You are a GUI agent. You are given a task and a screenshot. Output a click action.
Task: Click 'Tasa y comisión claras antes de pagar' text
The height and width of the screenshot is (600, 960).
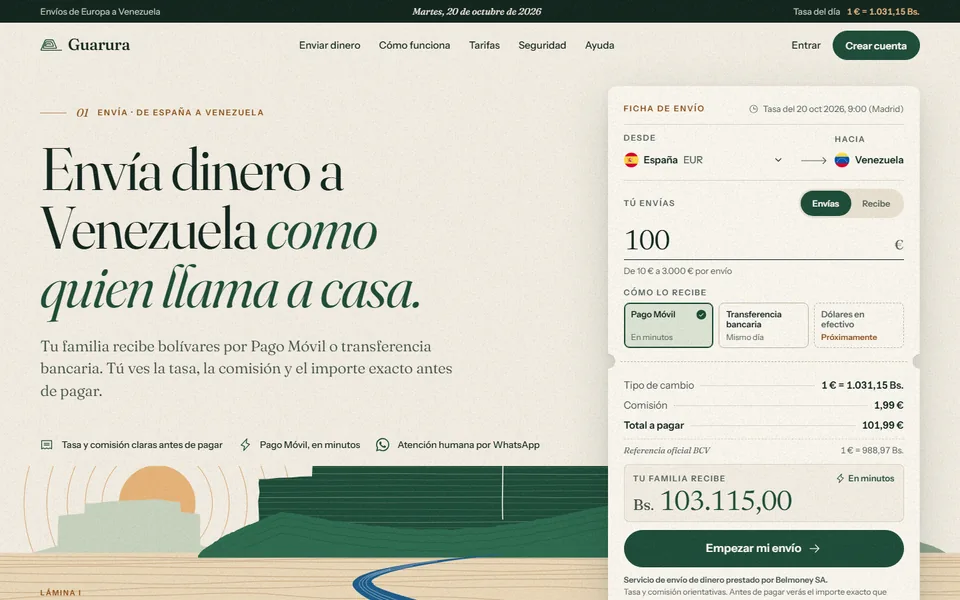click(142, 444)
